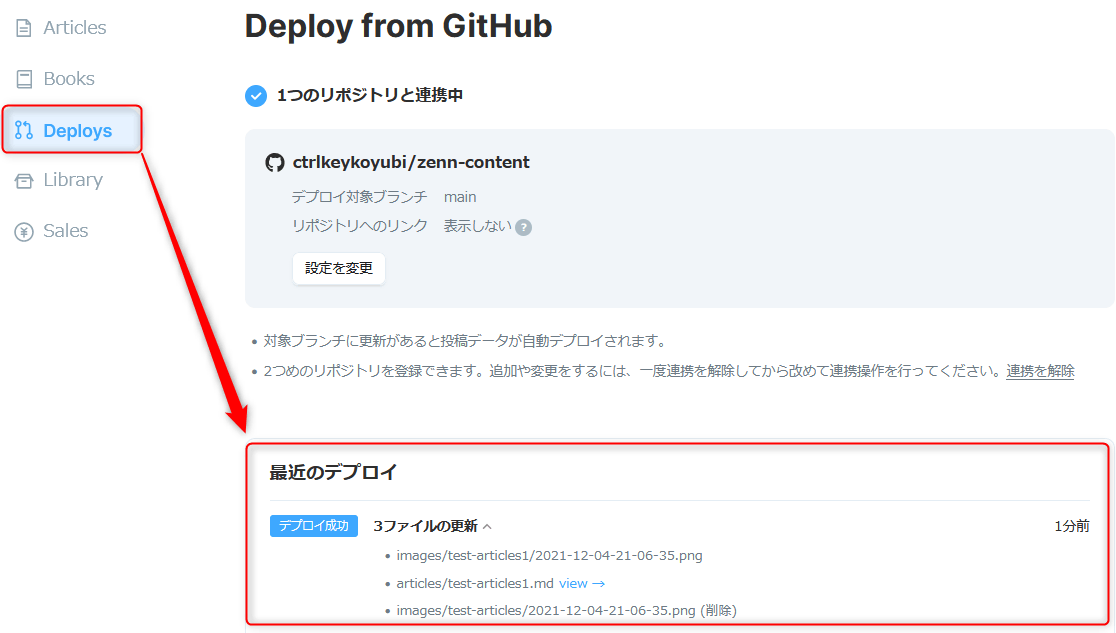The width and height of the screenshot is (1116, 633).
Task: Click the Library box icon in sidebar
Action: point(24,181)
